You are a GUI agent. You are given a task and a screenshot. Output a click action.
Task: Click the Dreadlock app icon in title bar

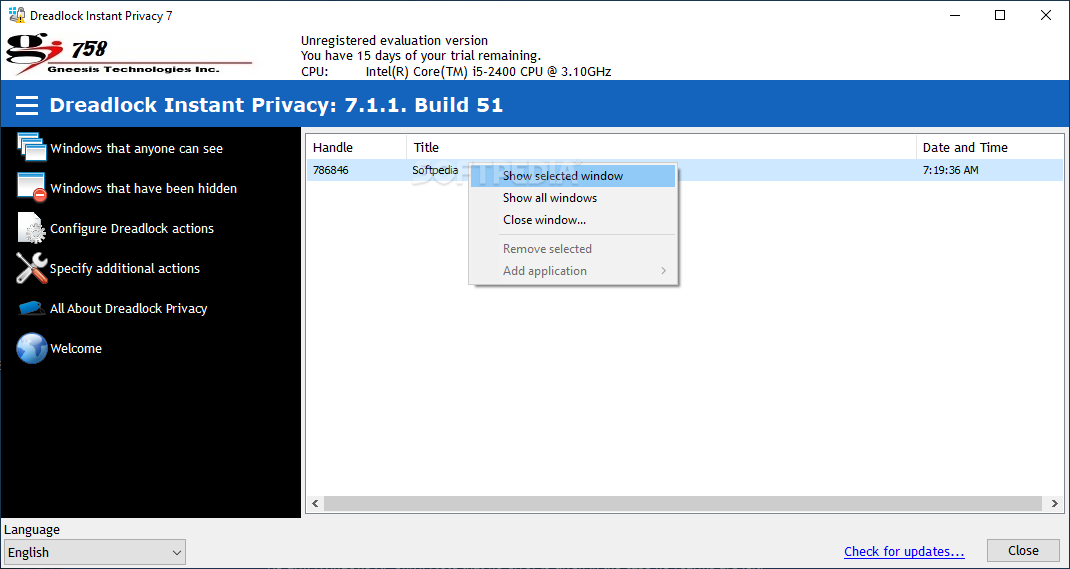point(17,15)
